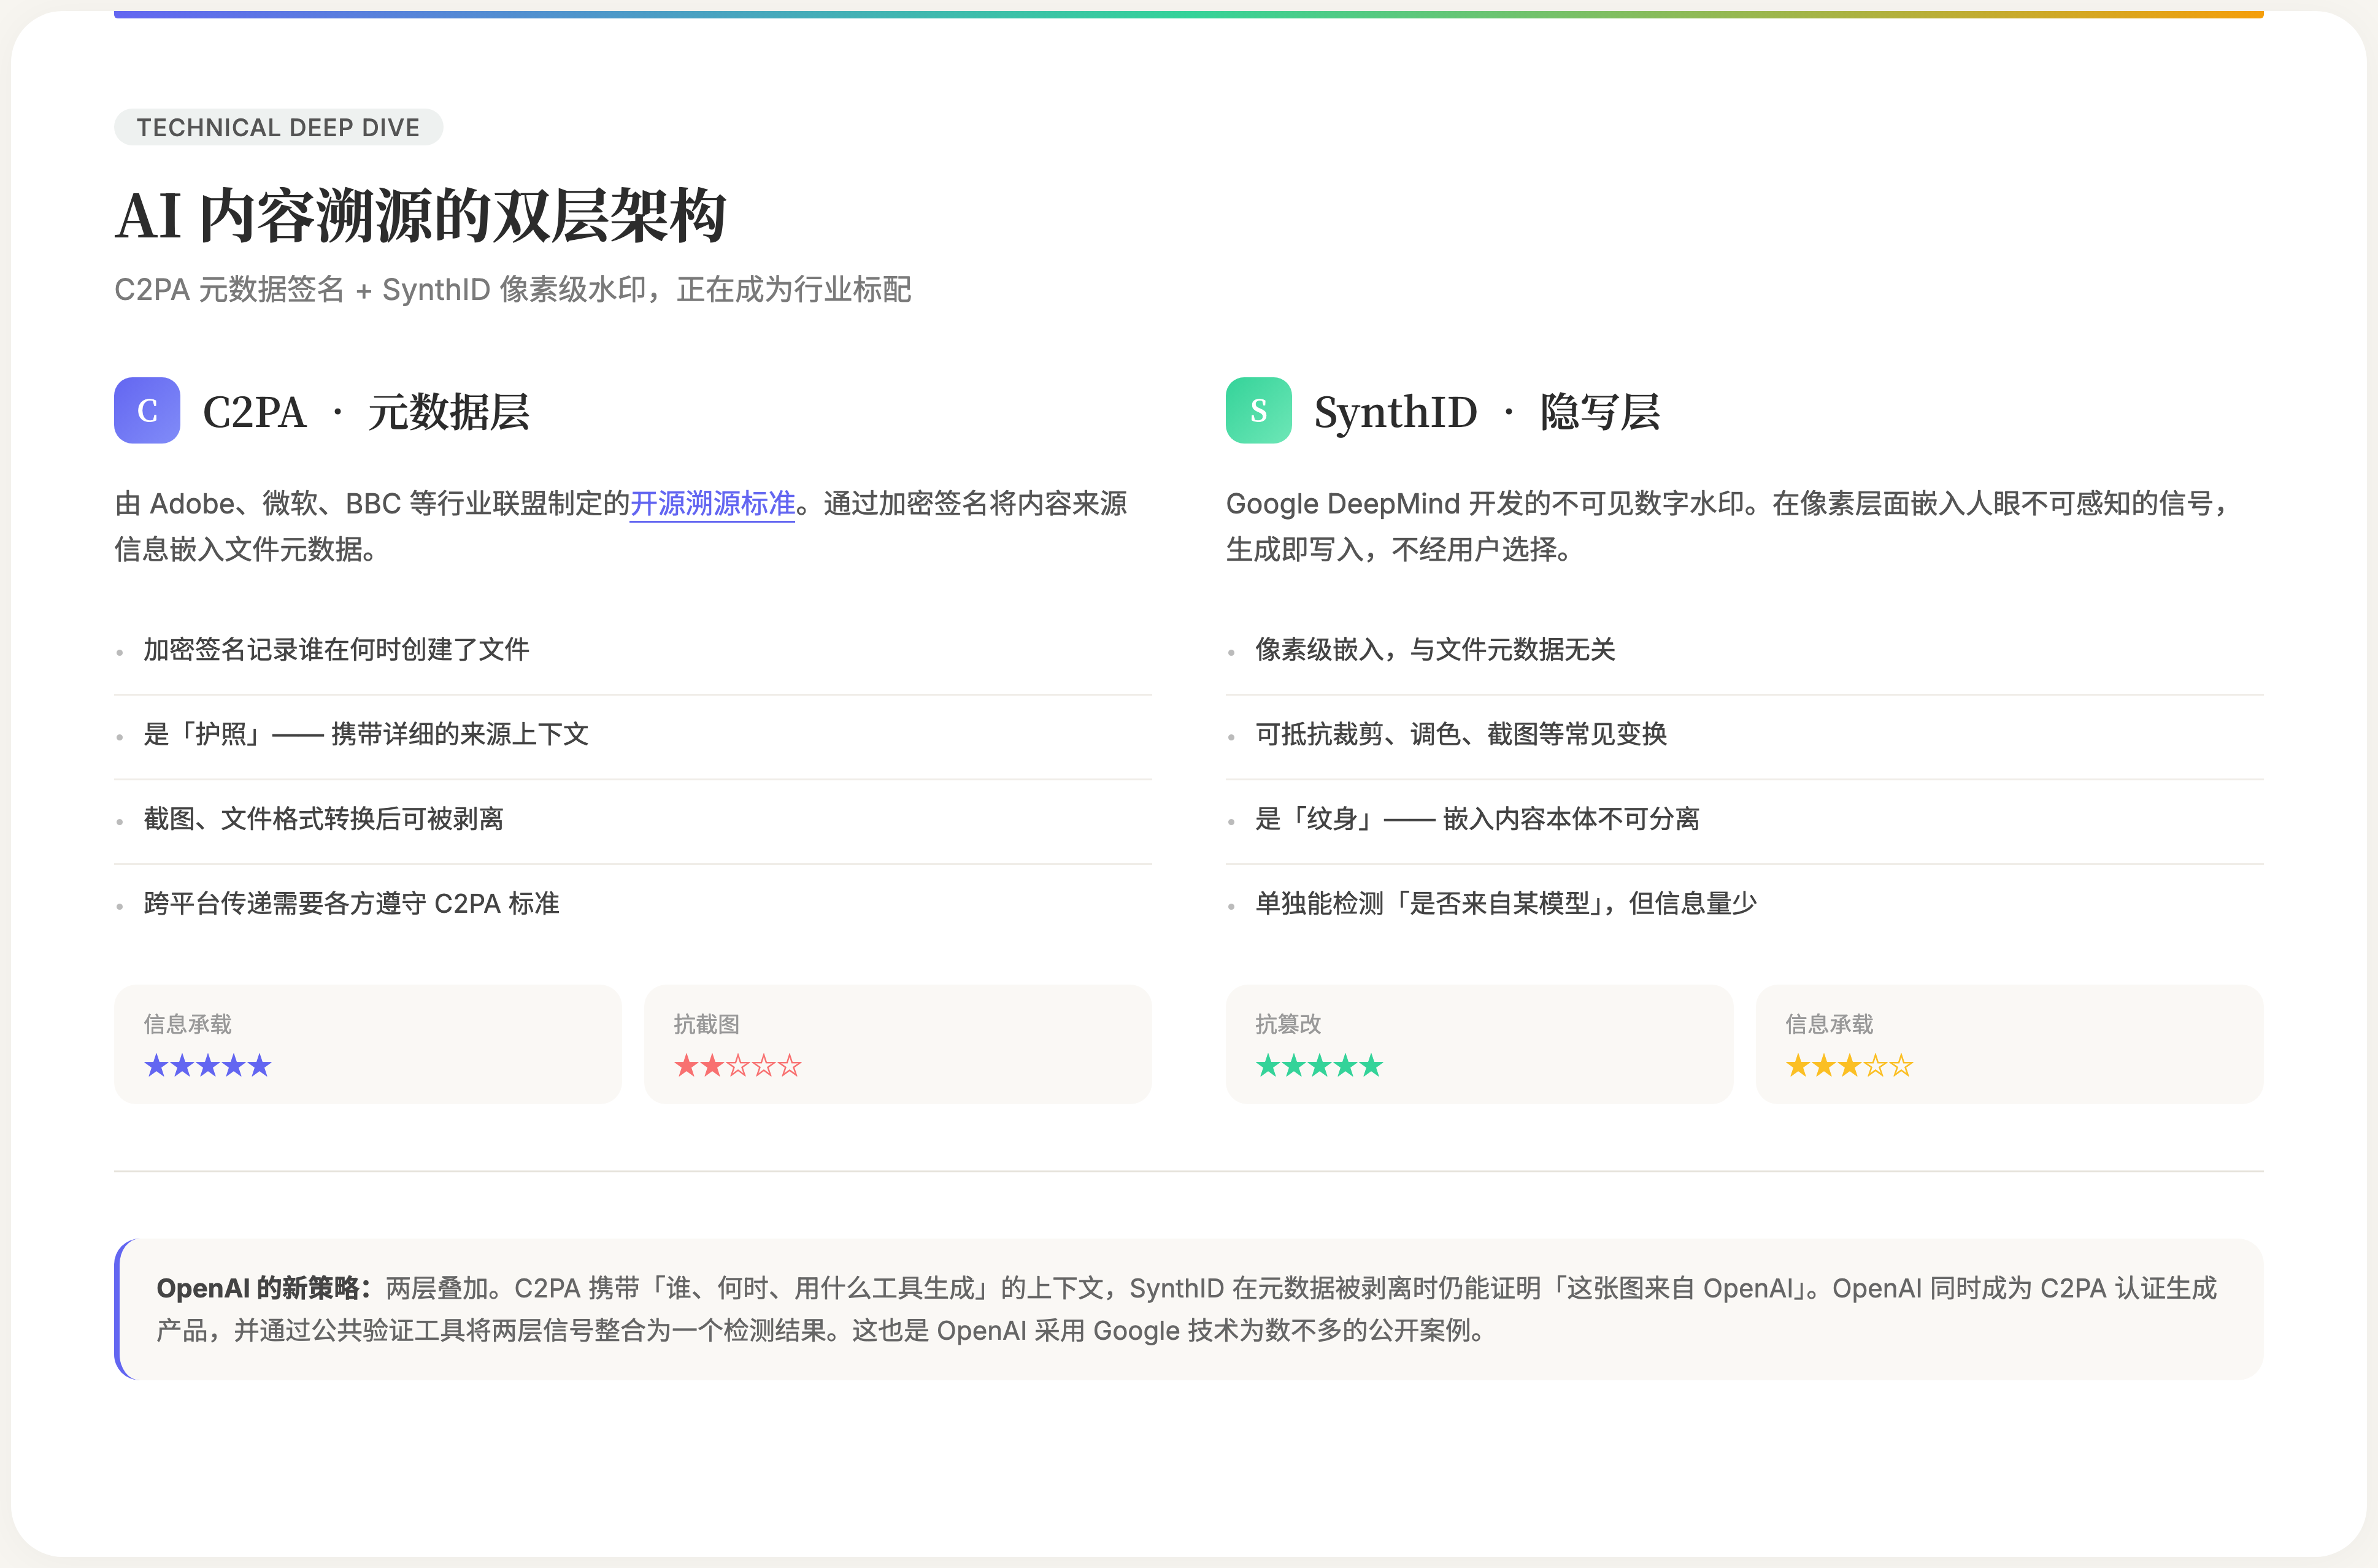Select bullet 是「护照」—— 携带详细的来源上下文

click(366, 734)
